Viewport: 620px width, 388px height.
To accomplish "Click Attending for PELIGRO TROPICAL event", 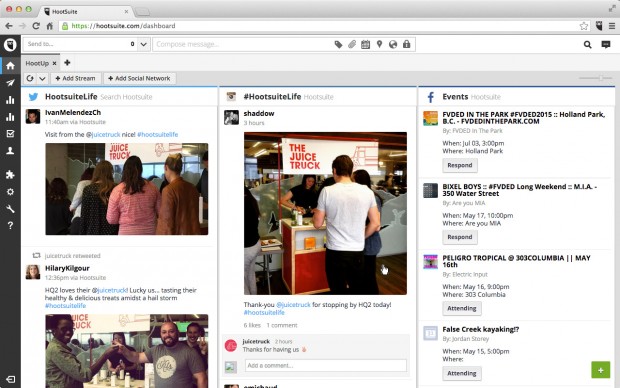I will [462, 308].
